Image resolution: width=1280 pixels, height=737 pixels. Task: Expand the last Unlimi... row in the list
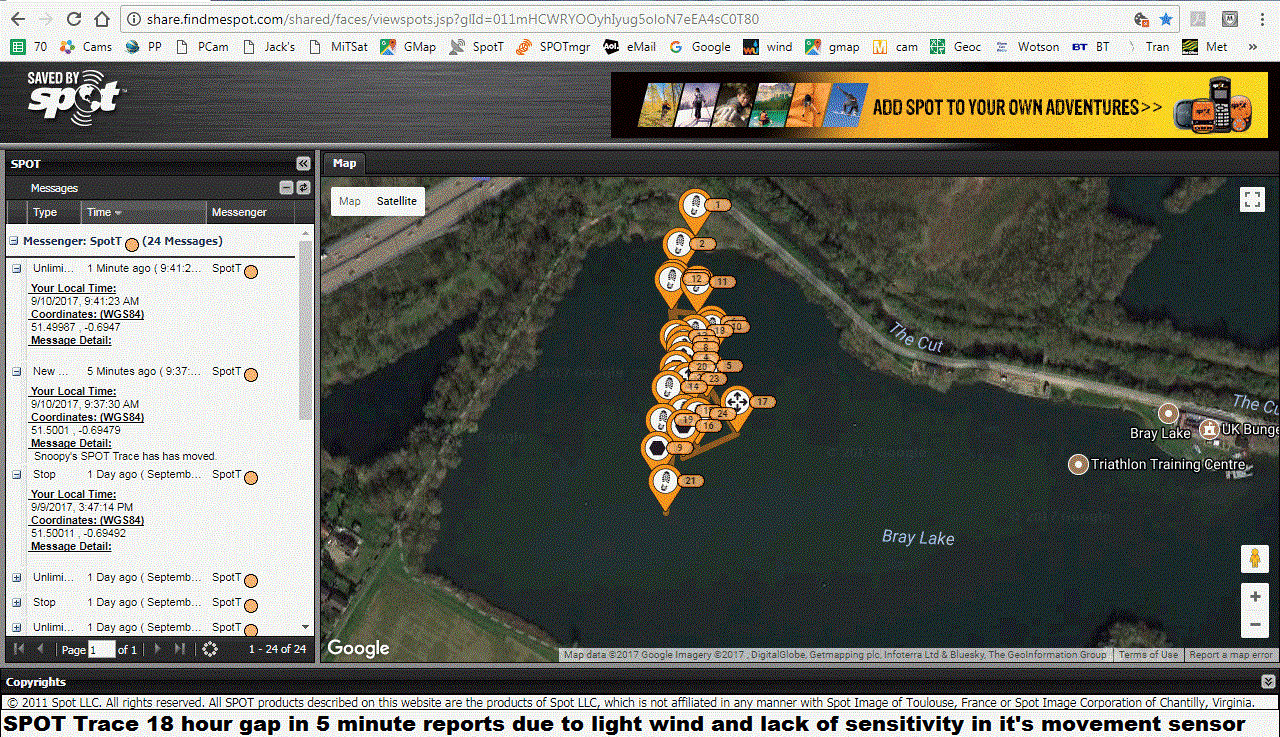[17, 628]
